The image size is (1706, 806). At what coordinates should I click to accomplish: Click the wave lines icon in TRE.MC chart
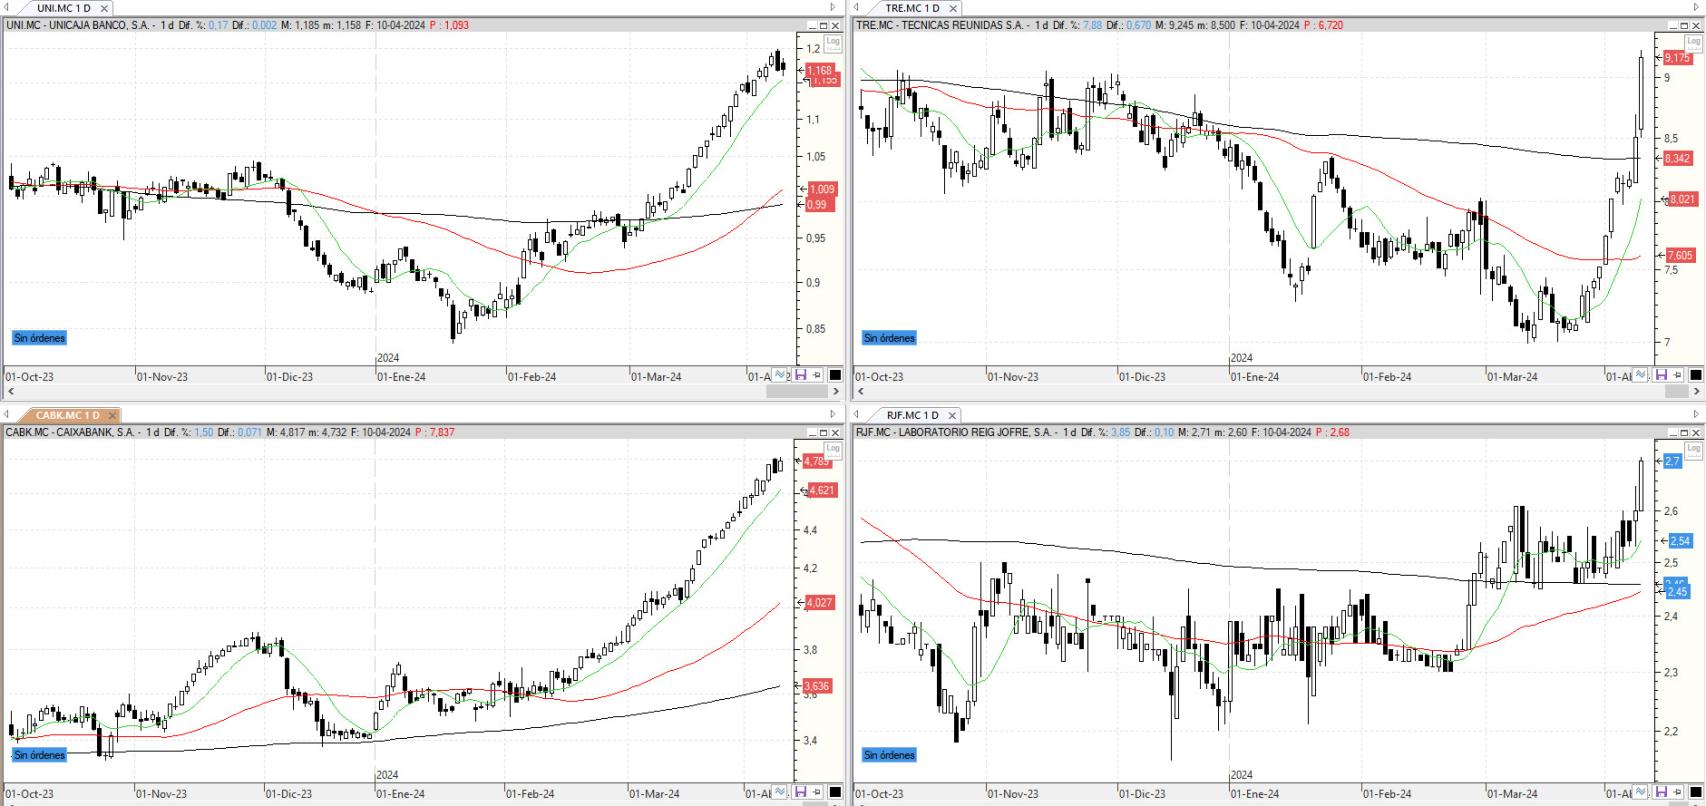(1640, 375)
